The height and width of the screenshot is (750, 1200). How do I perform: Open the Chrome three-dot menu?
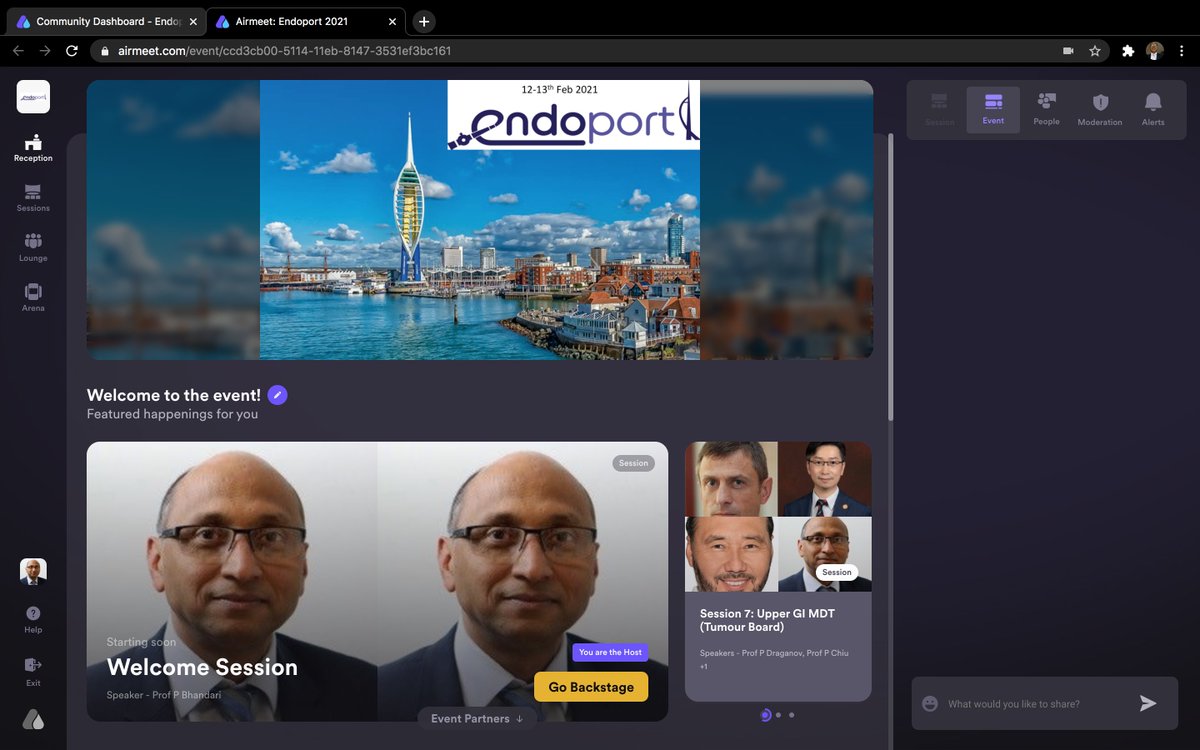(1182, 50)
